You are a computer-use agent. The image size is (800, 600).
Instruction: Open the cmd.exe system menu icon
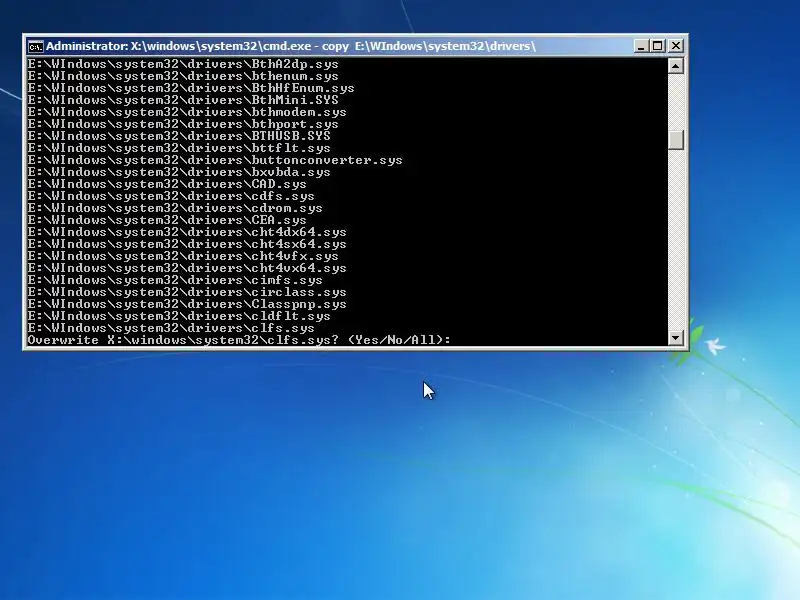point(35,46)
